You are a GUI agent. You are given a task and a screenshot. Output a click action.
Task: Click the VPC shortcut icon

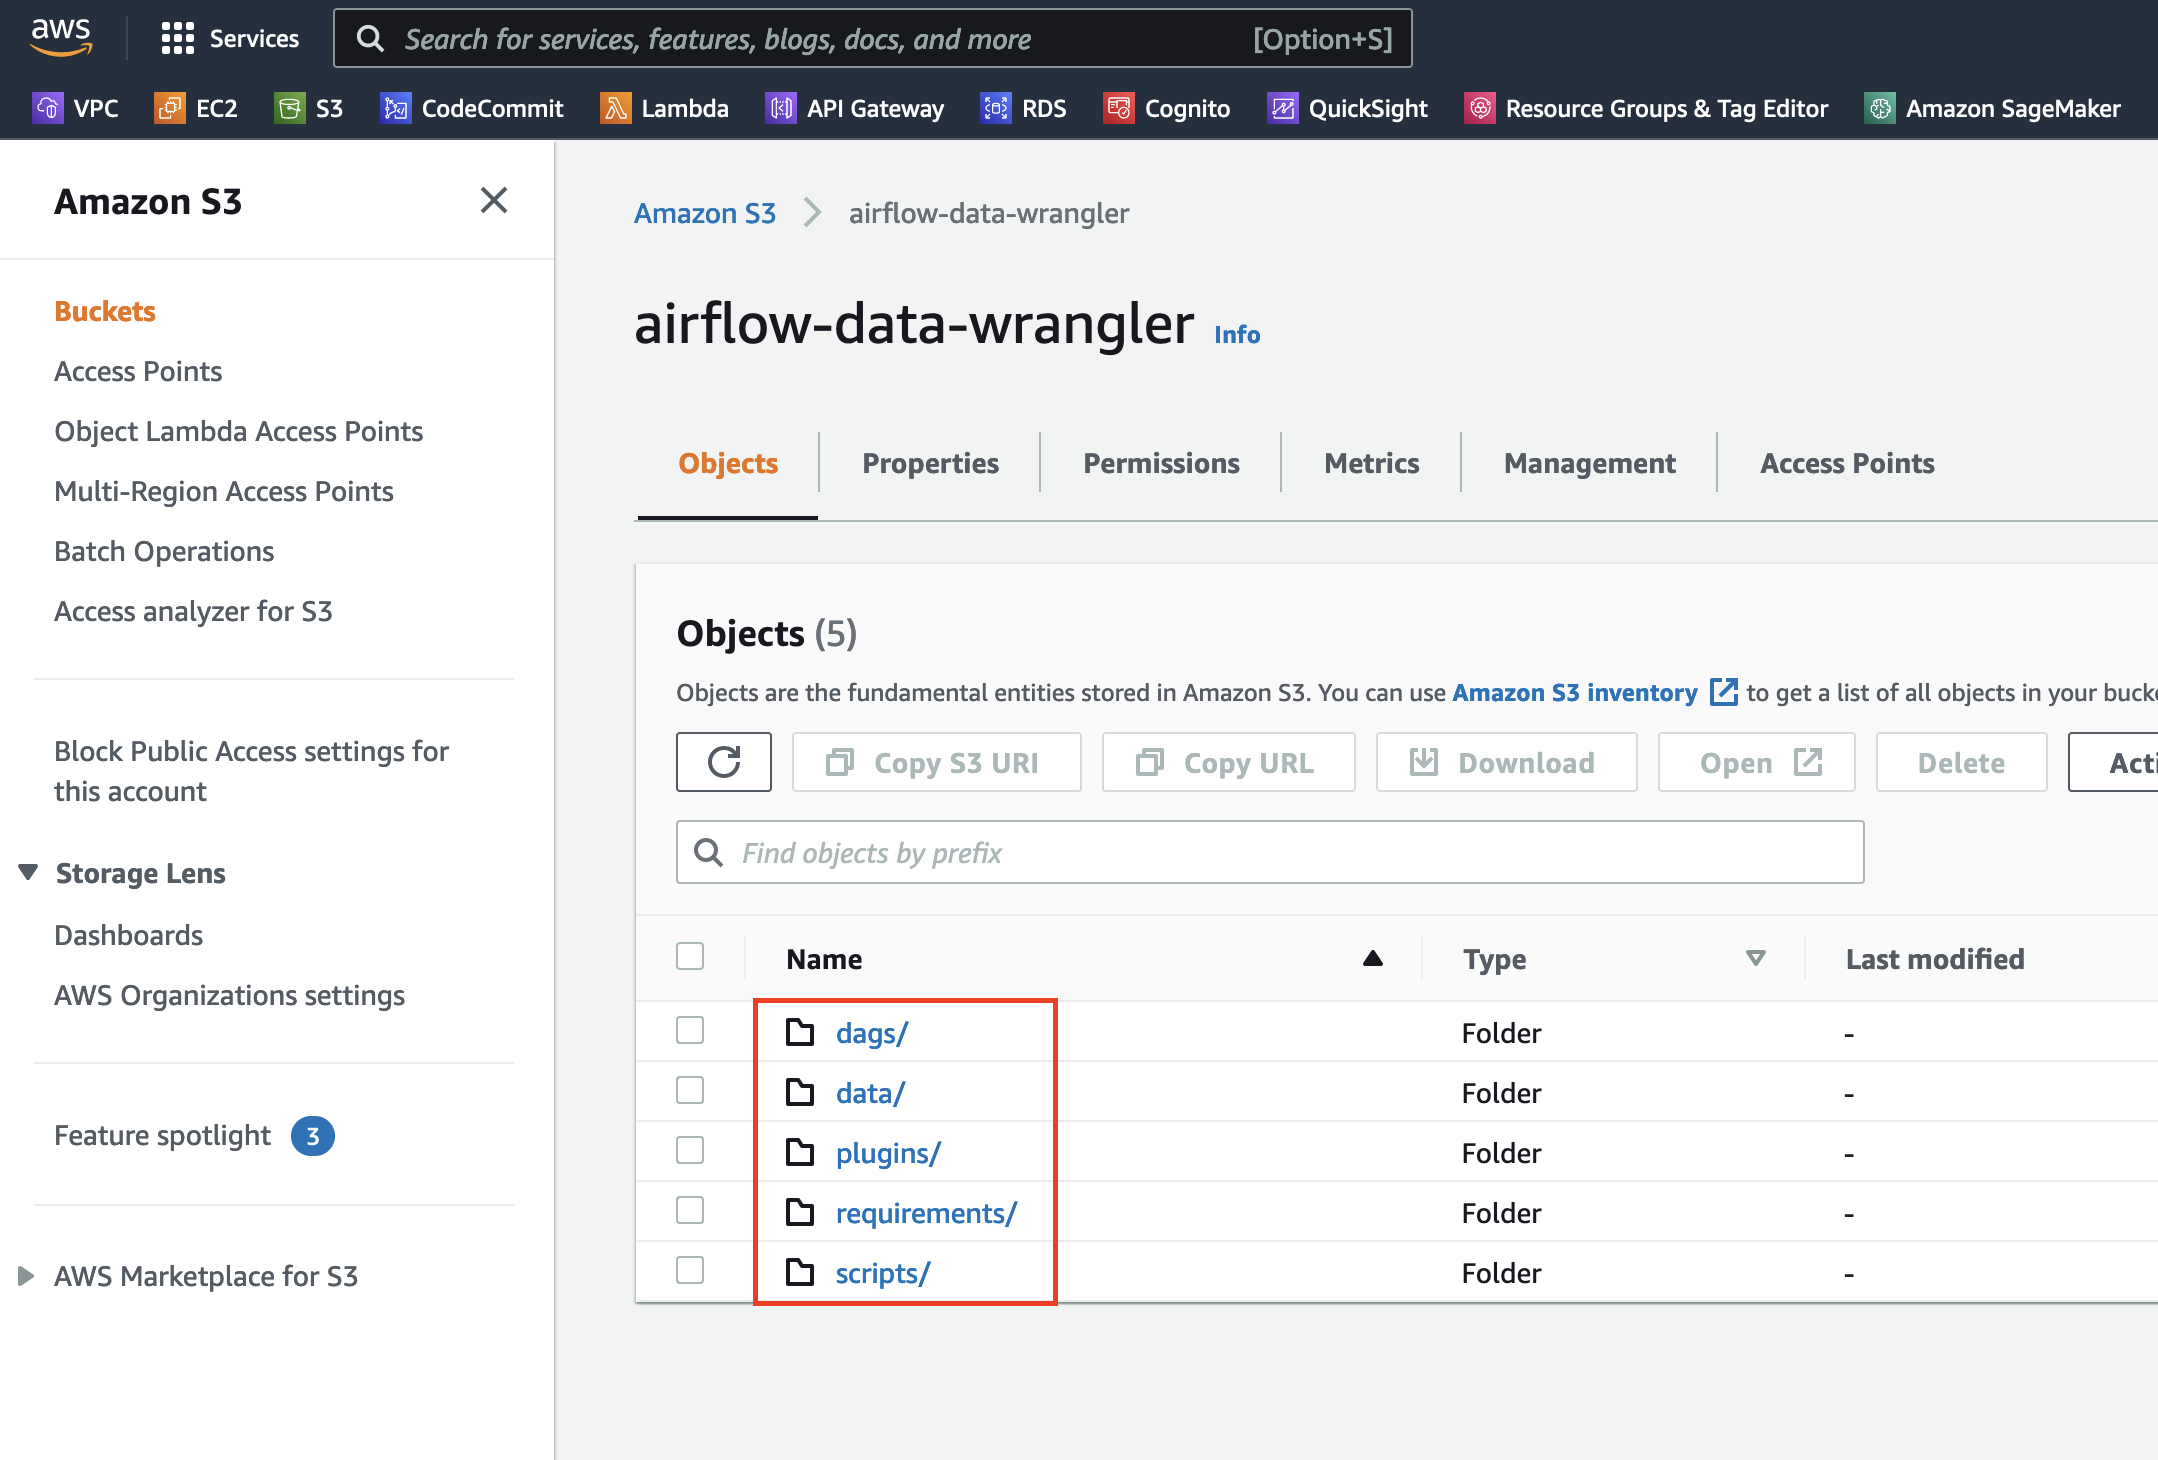click(48, 108)
